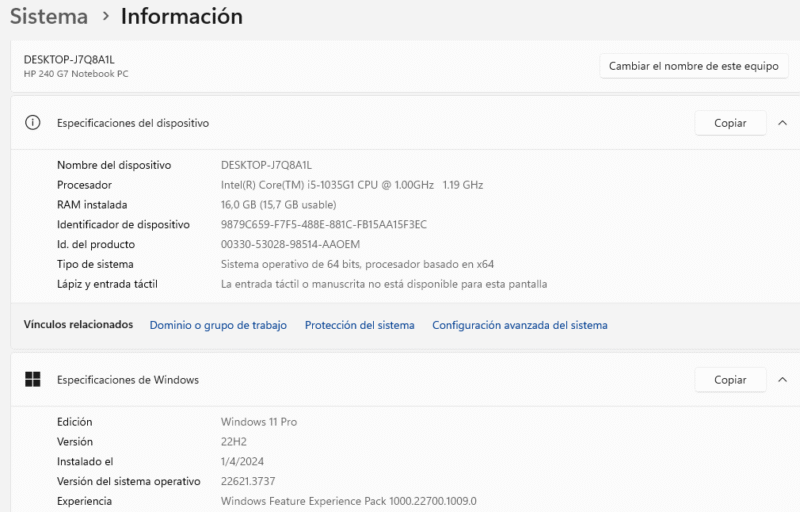
Task: Click Cambiar el nombre de este equipo
Action: 693,66
